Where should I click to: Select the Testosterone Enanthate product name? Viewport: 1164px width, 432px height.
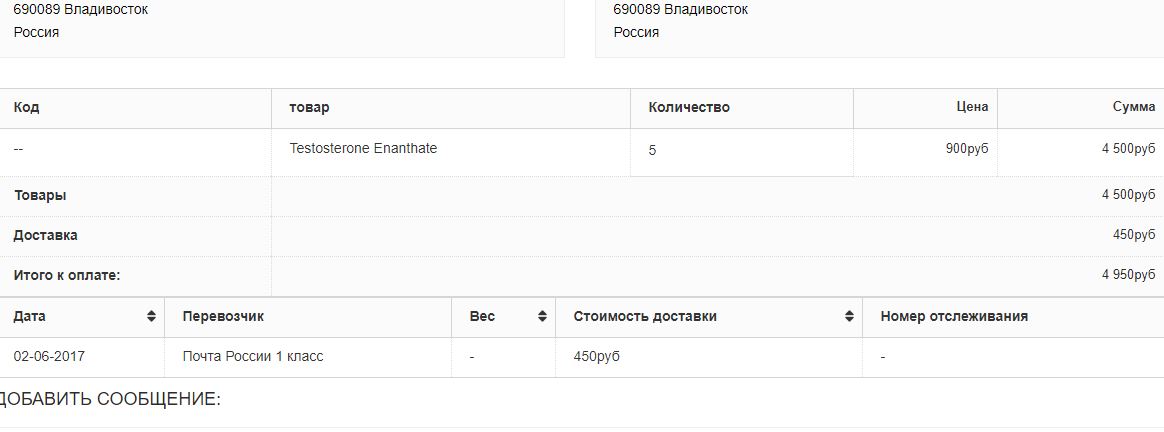click(x=363, y=149)
